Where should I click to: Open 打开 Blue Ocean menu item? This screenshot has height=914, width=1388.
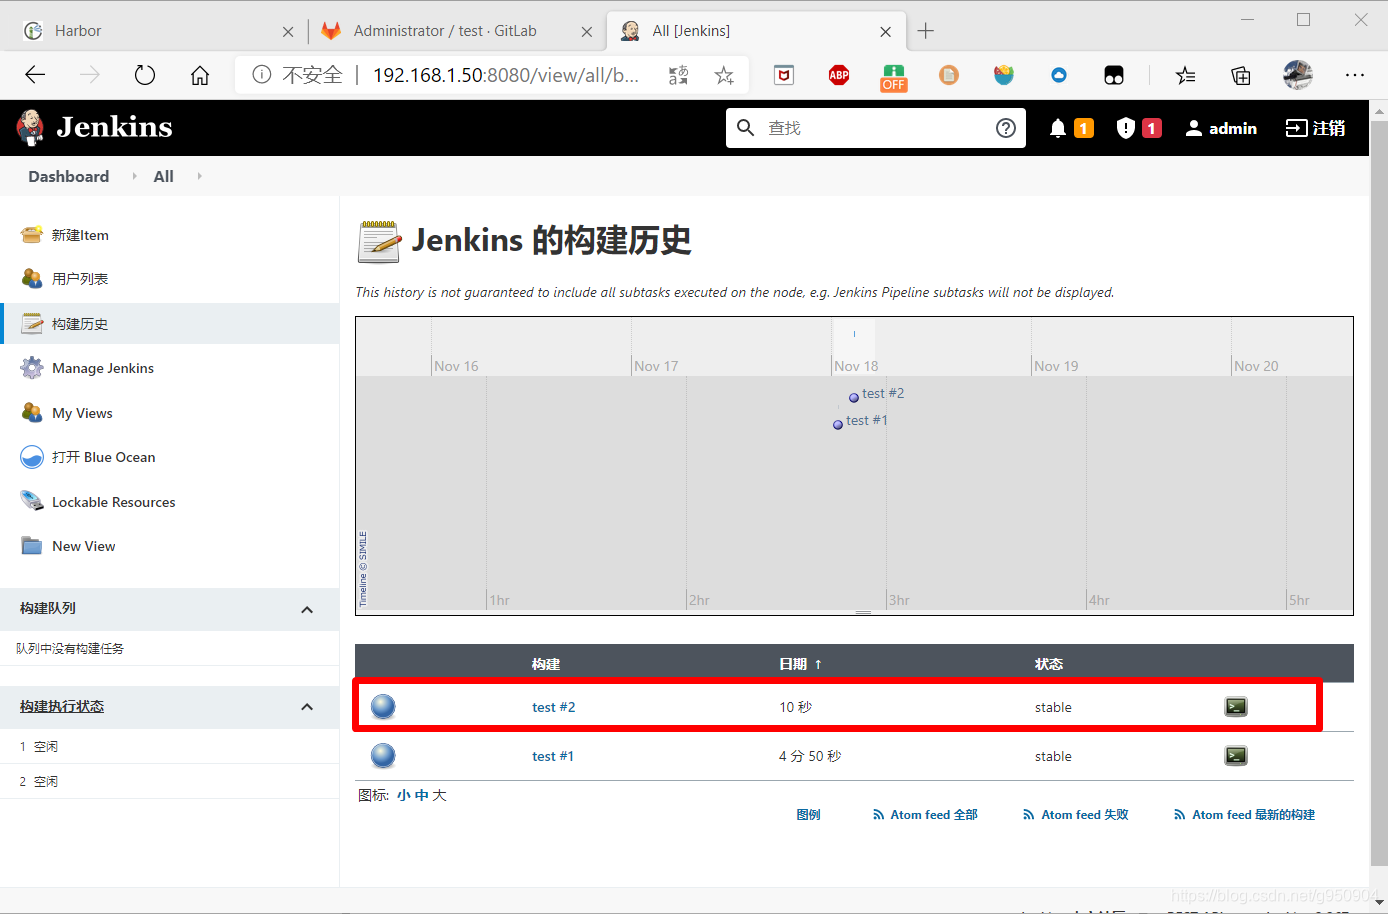(x=104, y=457)
